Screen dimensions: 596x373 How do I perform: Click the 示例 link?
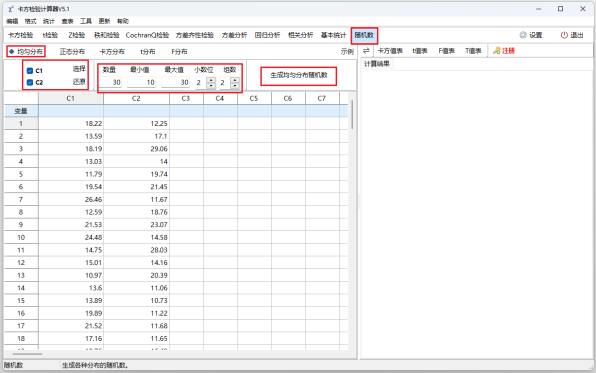(347, 51)
